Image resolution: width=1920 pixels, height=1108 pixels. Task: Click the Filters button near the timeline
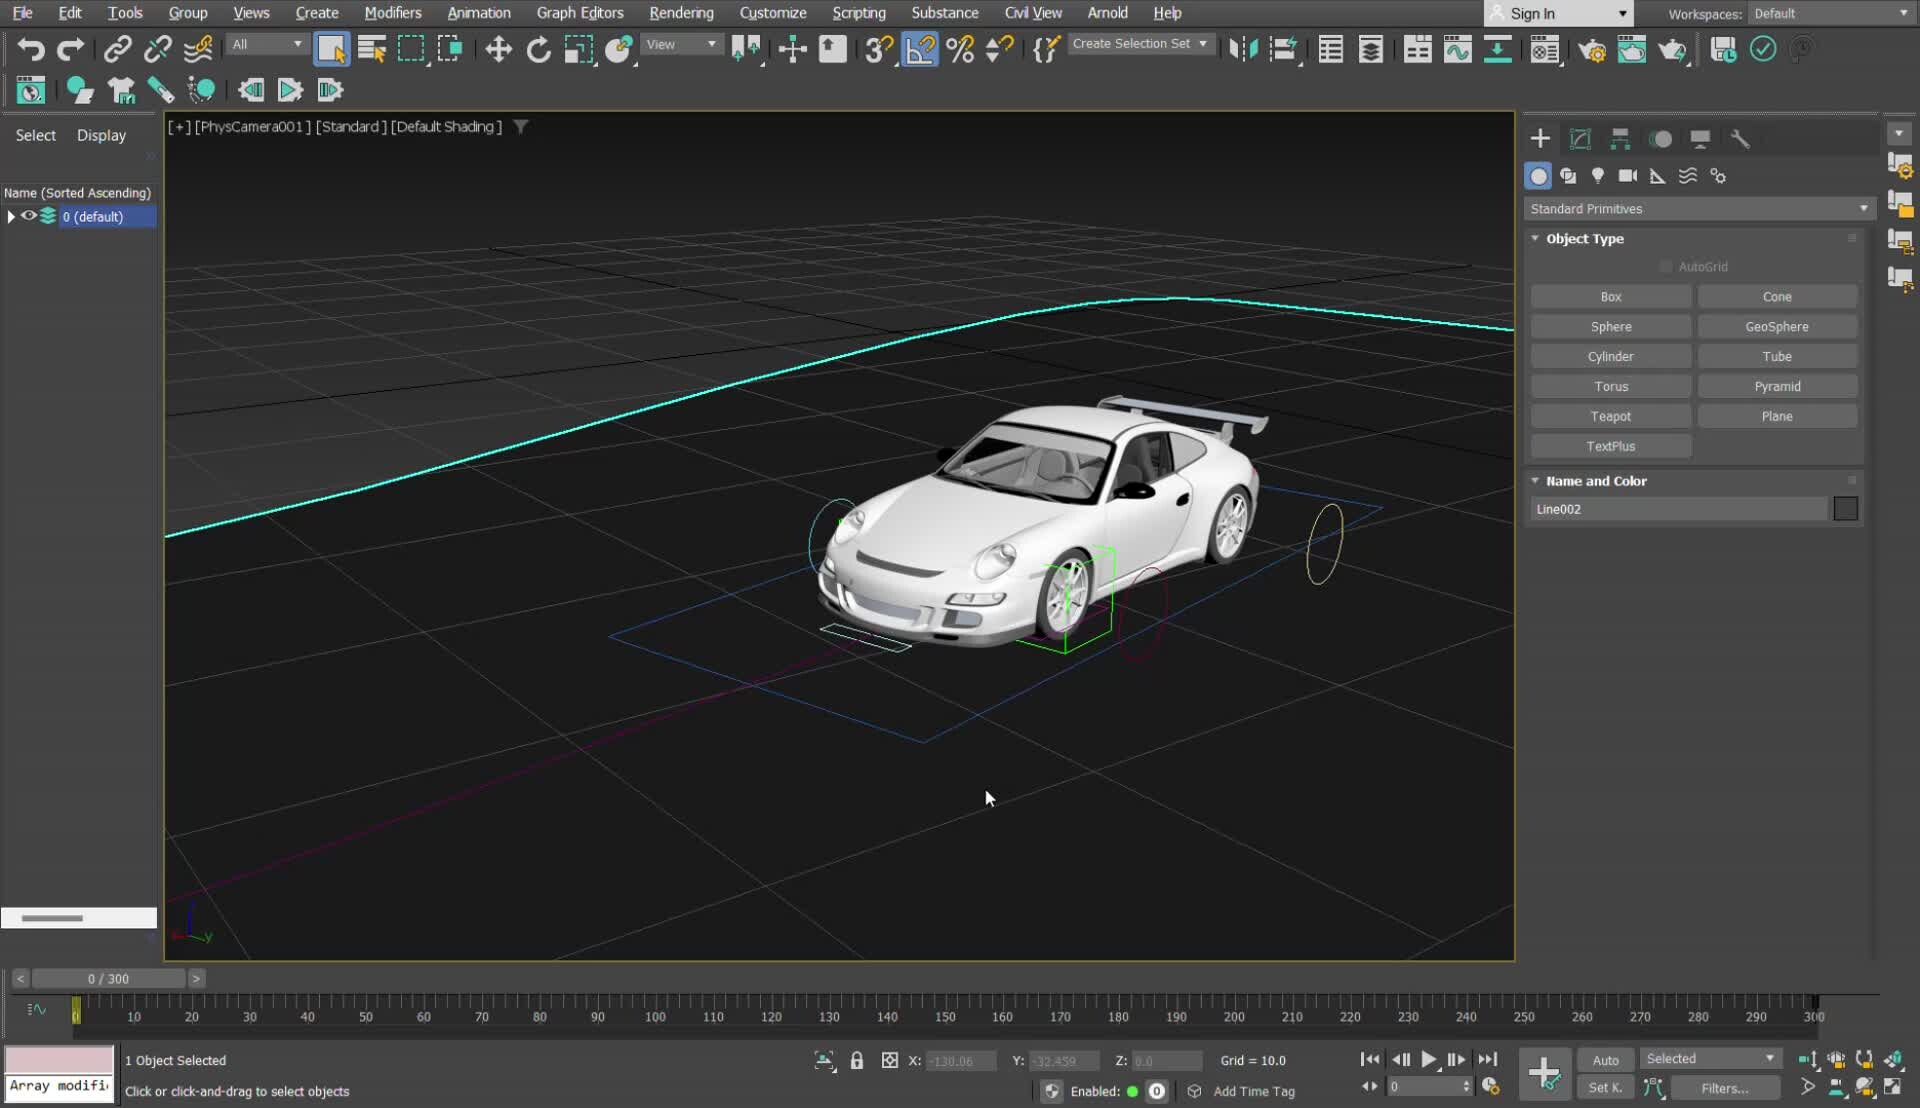(x=1727, y=1088)
